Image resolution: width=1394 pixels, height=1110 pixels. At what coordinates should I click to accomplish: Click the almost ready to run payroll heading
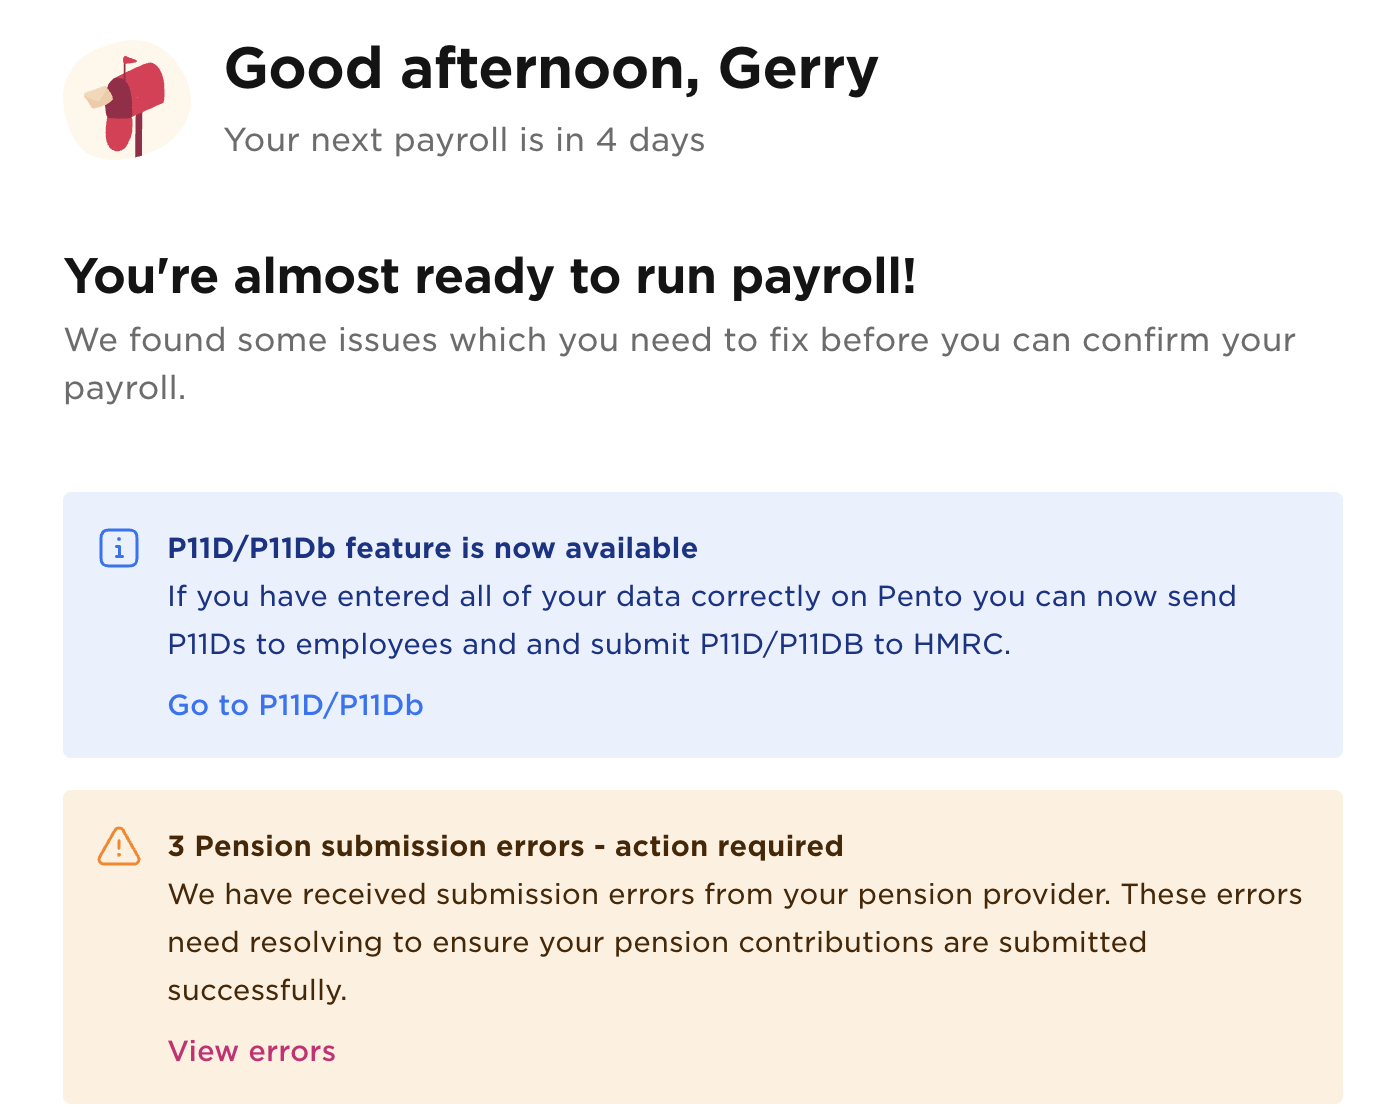click(490, 277)
